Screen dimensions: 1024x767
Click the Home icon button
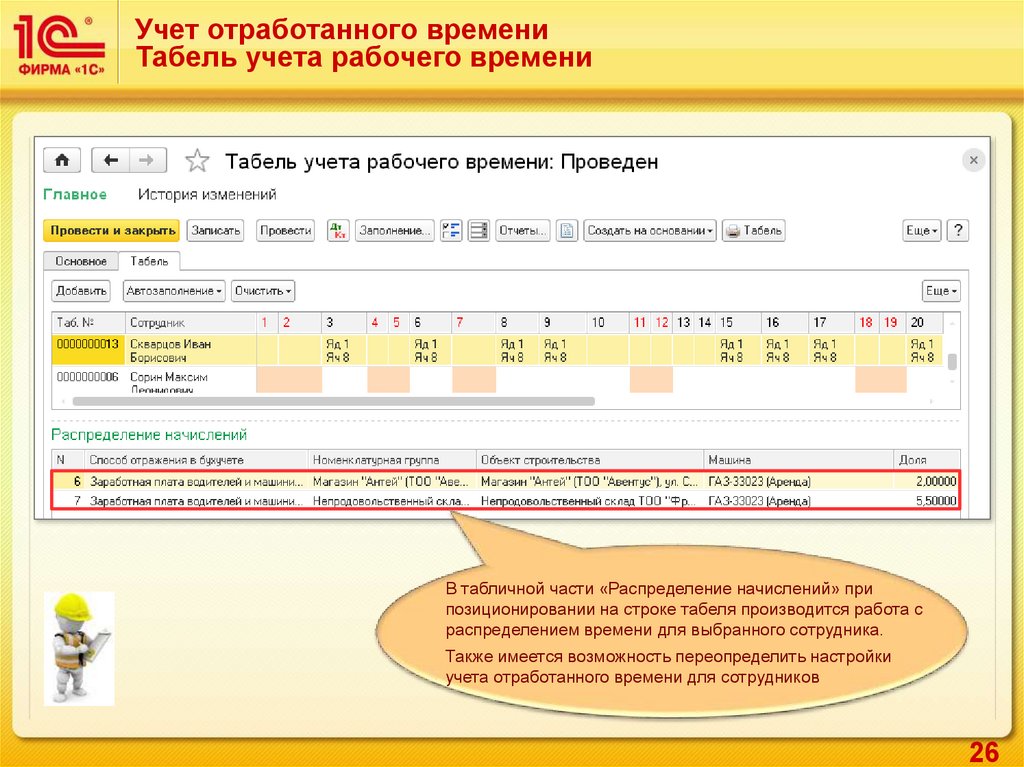click(x=61, y=161)
